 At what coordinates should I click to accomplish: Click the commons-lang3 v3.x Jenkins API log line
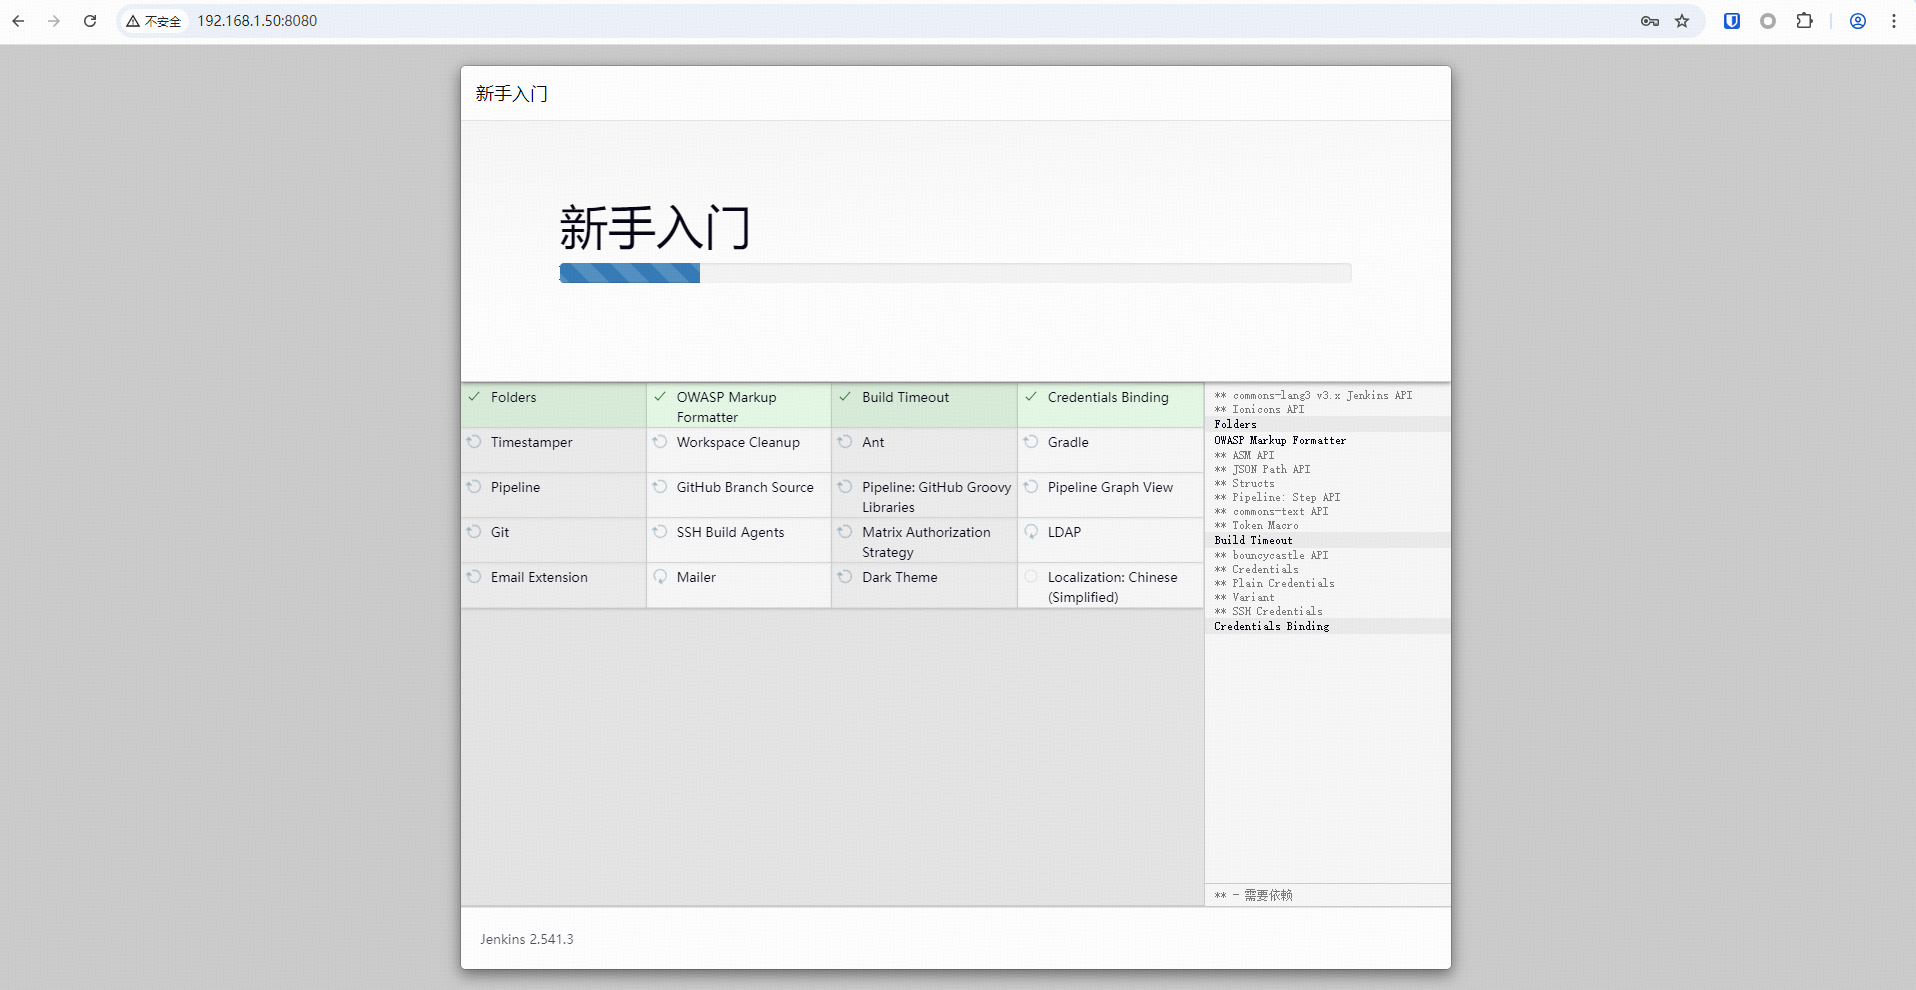pyautogui.click(x=1313, y=395)
